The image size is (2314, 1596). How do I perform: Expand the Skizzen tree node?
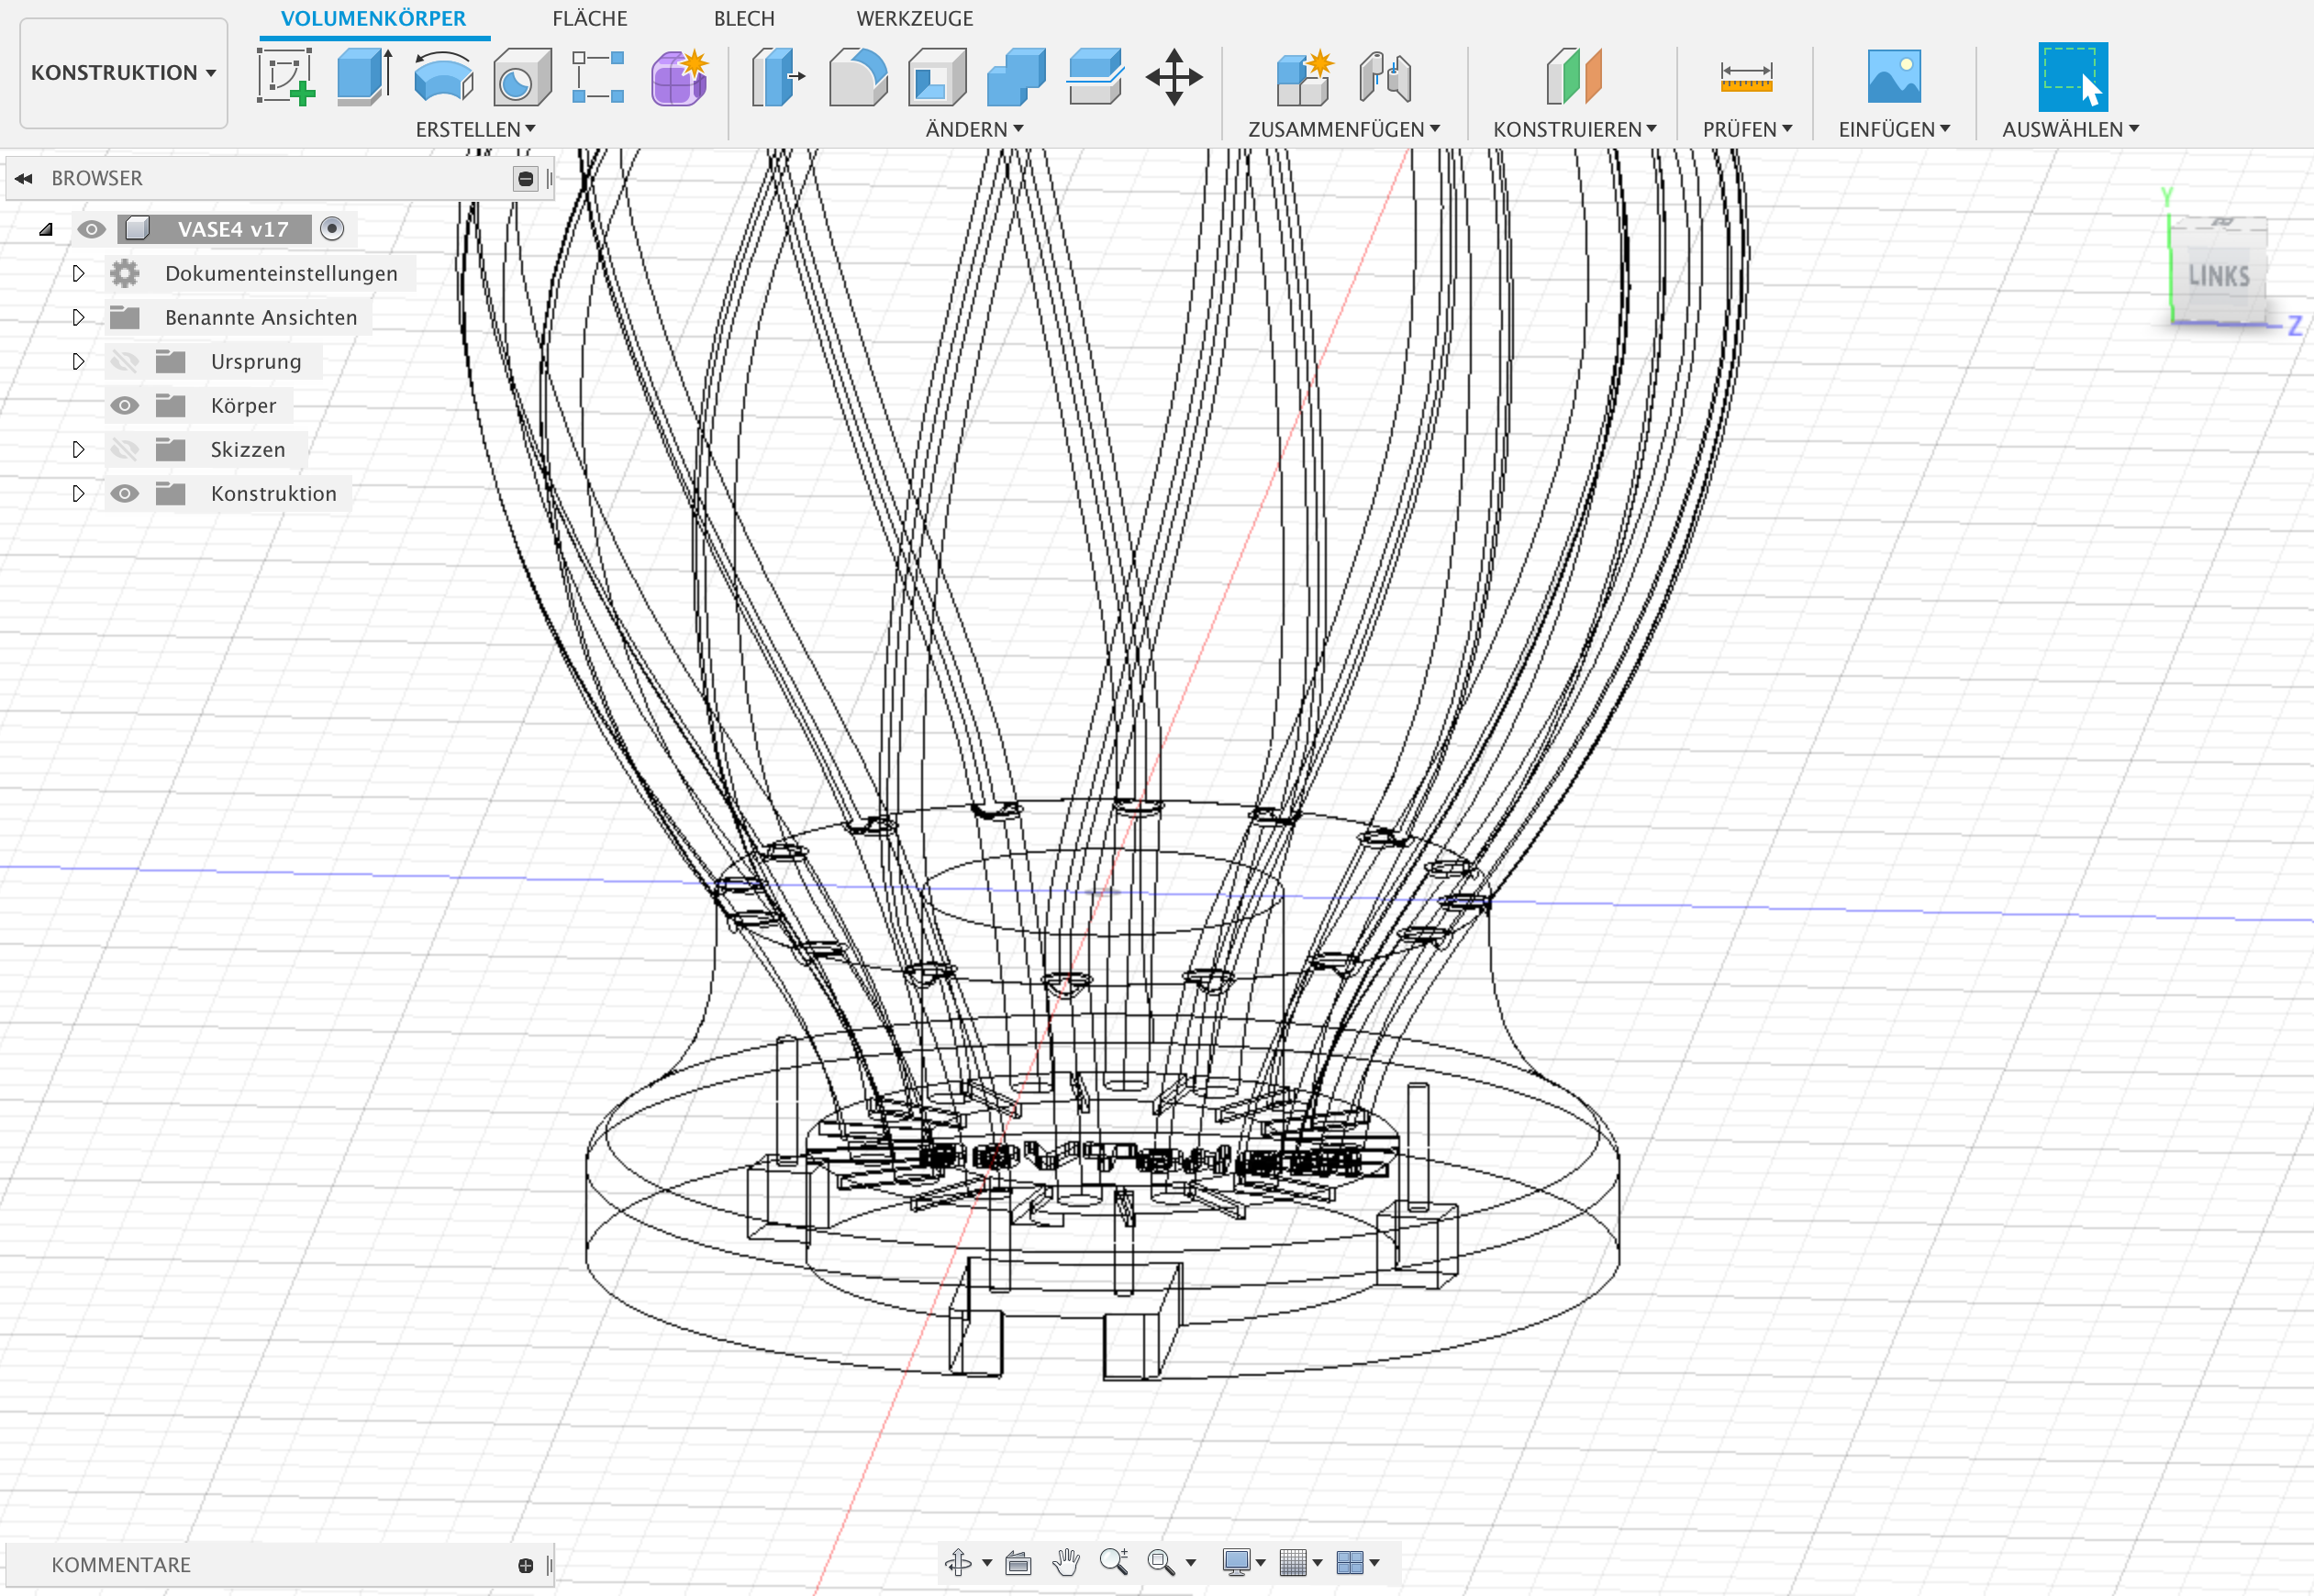tap(78, 449)
